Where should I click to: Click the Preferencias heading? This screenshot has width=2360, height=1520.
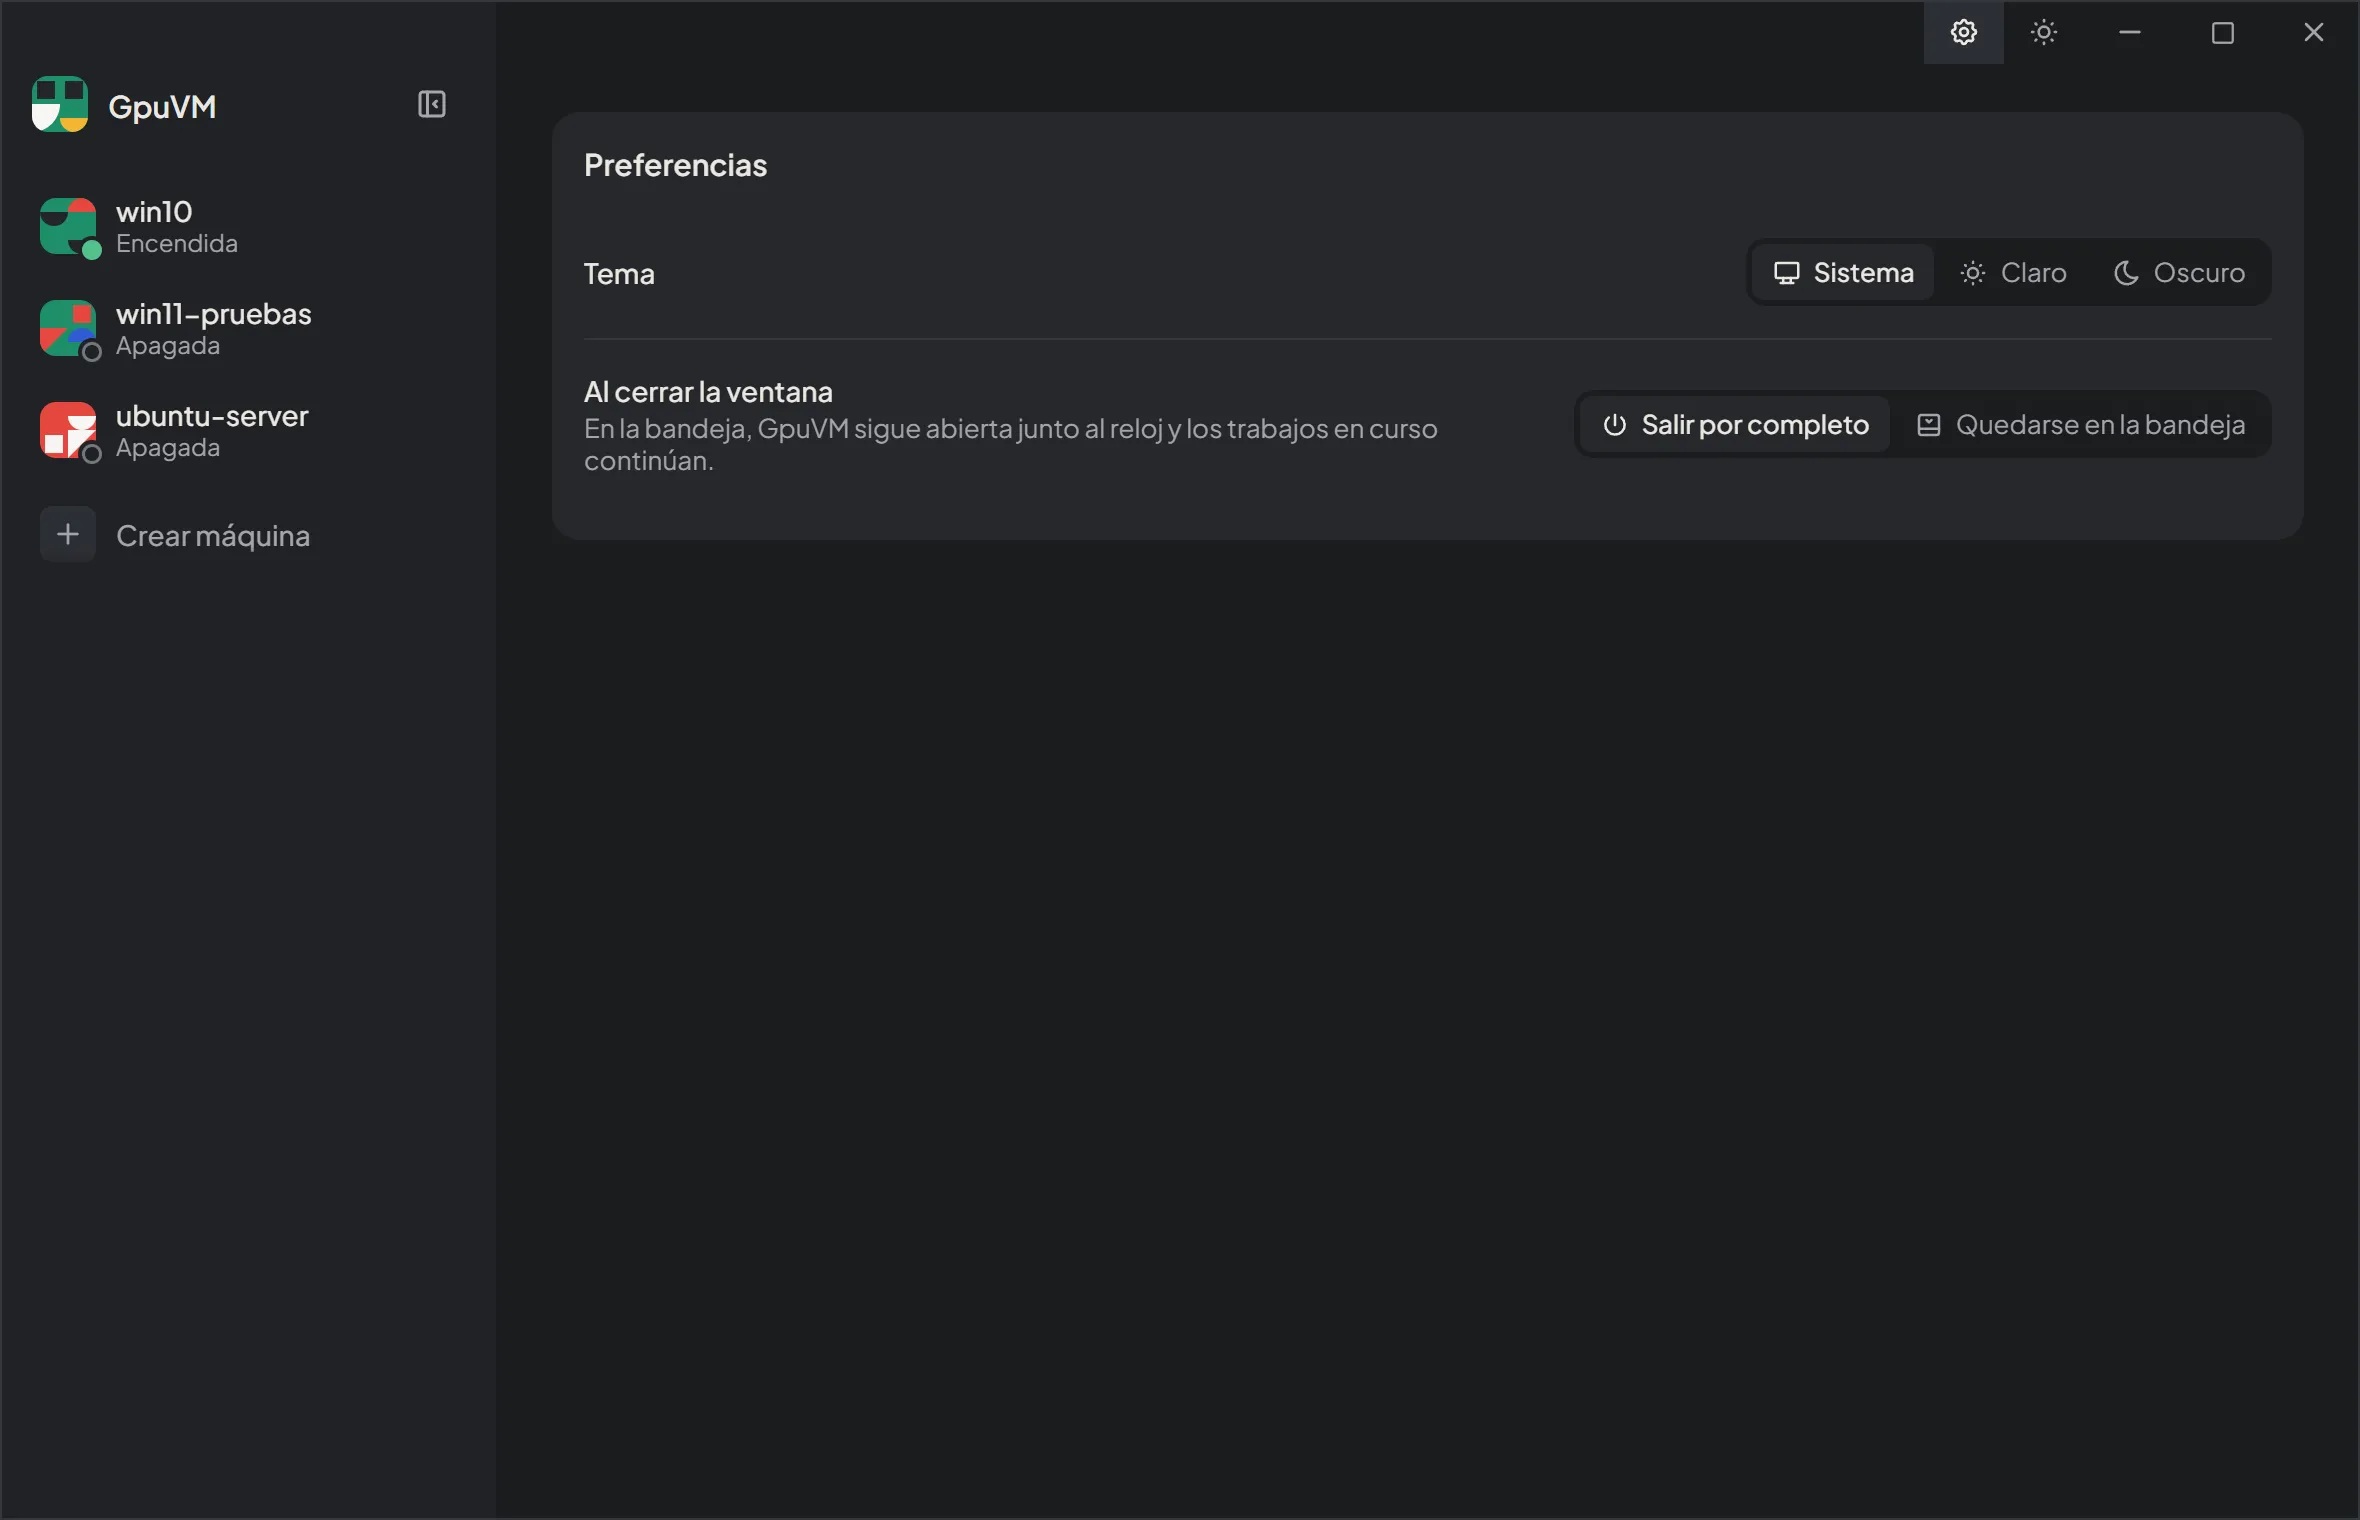point(675,165)
